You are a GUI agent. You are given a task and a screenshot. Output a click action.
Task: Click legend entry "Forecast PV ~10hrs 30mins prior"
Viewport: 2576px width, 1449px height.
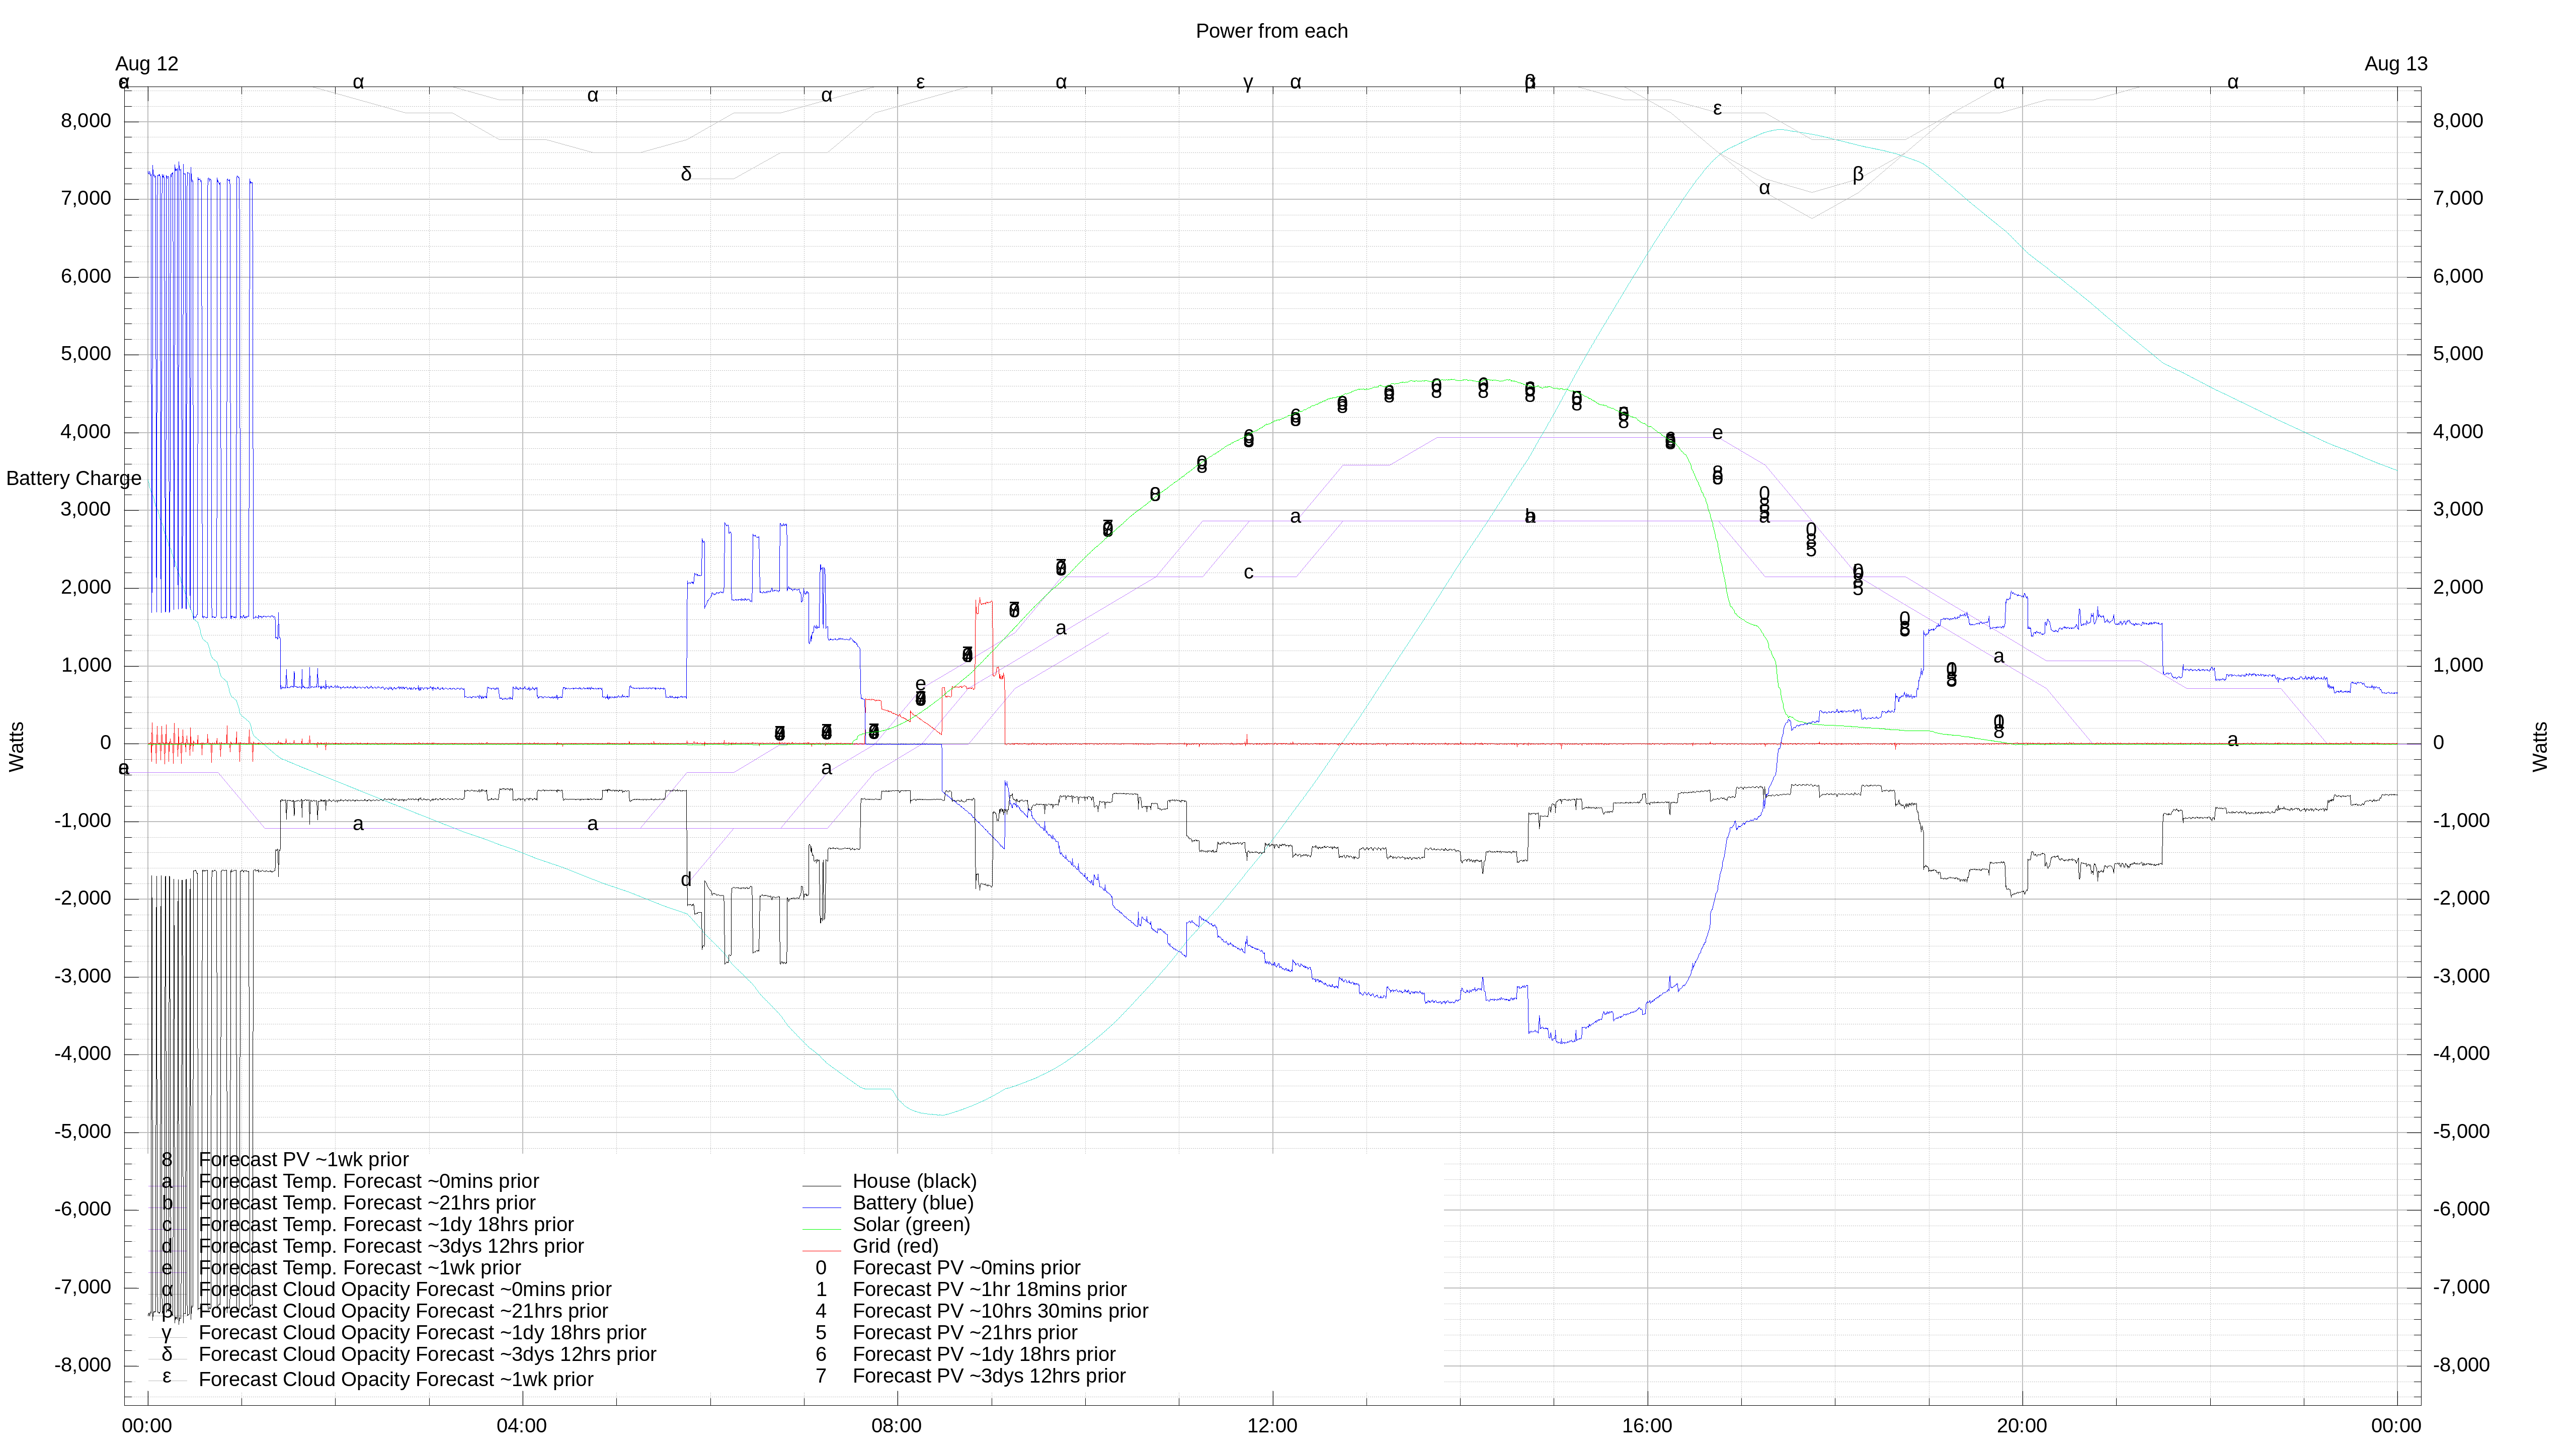pyautogui.click(x=1000, y=1311)
